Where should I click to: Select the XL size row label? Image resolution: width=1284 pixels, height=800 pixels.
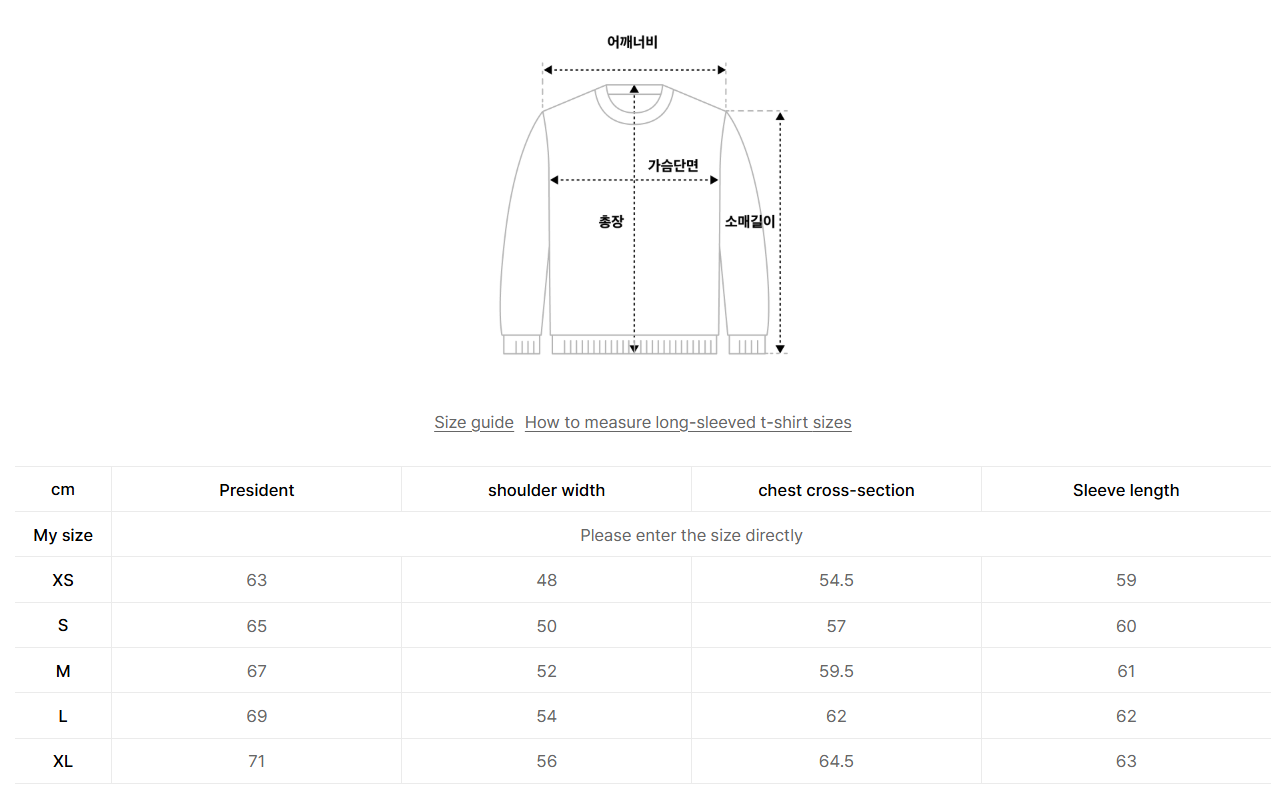point(63,761)
